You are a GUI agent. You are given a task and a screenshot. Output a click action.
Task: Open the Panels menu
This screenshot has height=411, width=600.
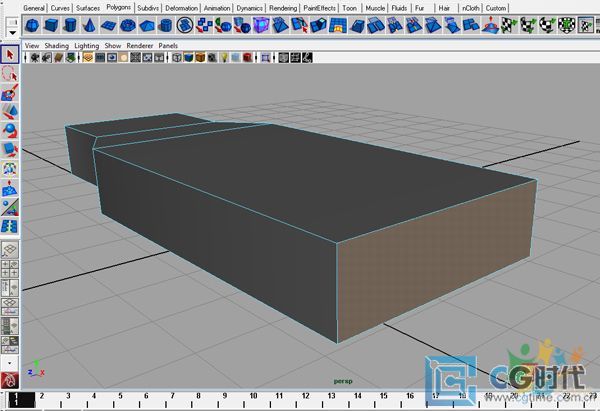168,46
